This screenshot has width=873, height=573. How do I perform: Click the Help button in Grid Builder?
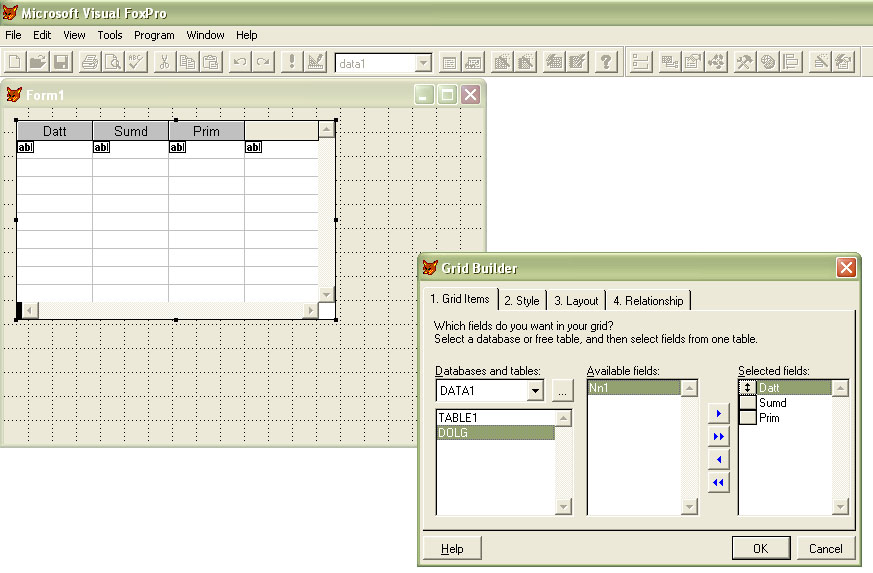(452, 548)
